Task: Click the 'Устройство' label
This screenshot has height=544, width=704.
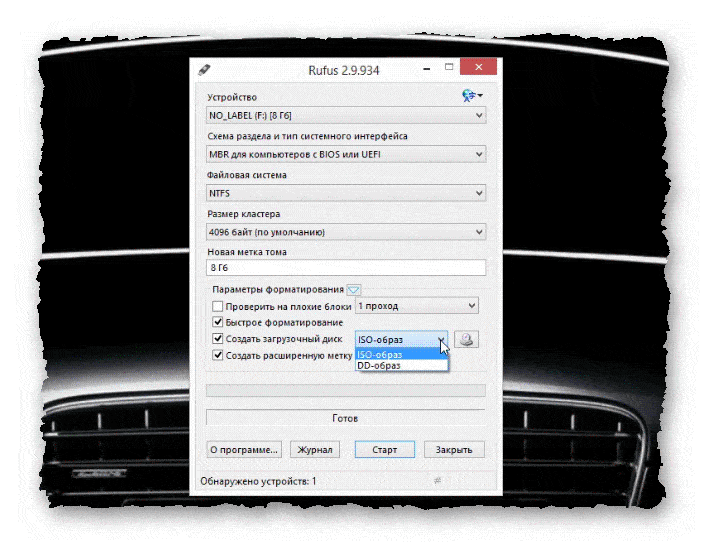Action: coord(232,97)
